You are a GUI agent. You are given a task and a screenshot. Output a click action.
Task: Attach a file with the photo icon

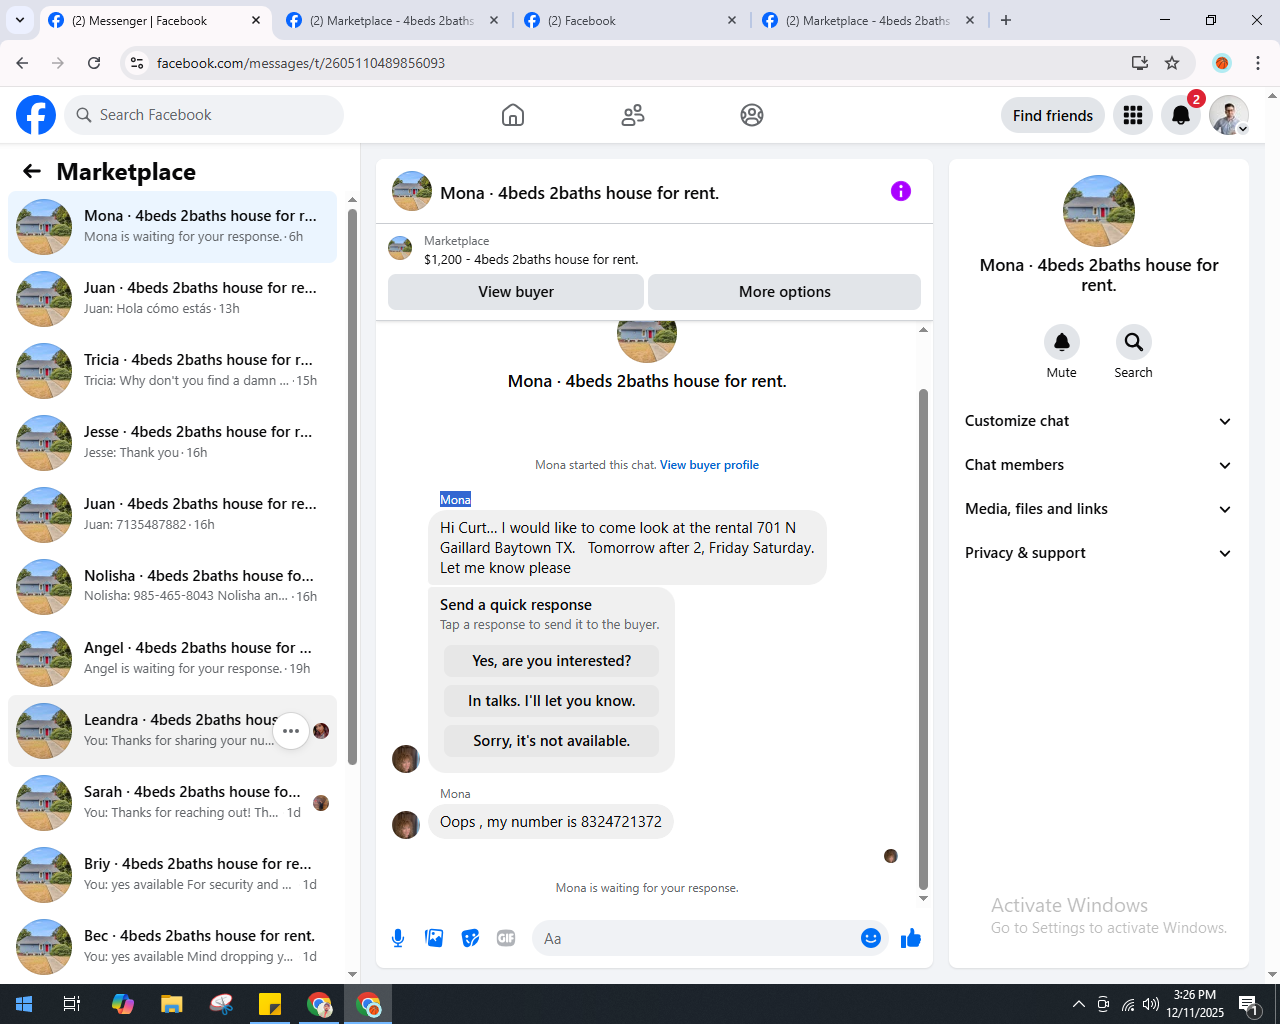[434, 938]
